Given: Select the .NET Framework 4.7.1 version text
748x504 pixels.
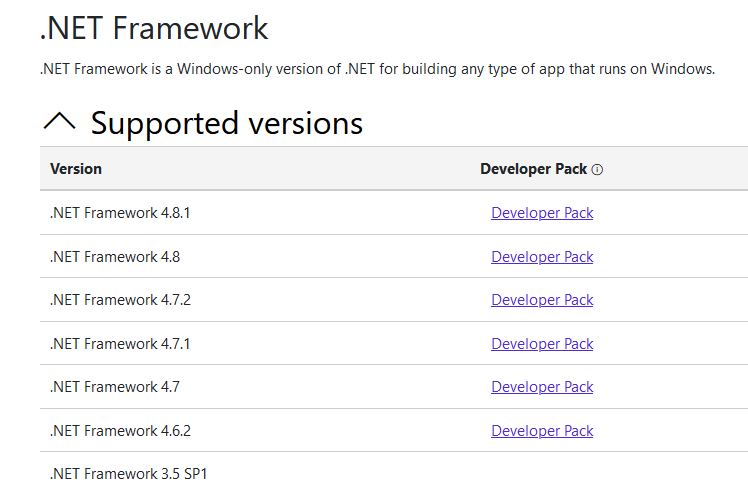Looking at the screenshot, I should click(120, 343).
